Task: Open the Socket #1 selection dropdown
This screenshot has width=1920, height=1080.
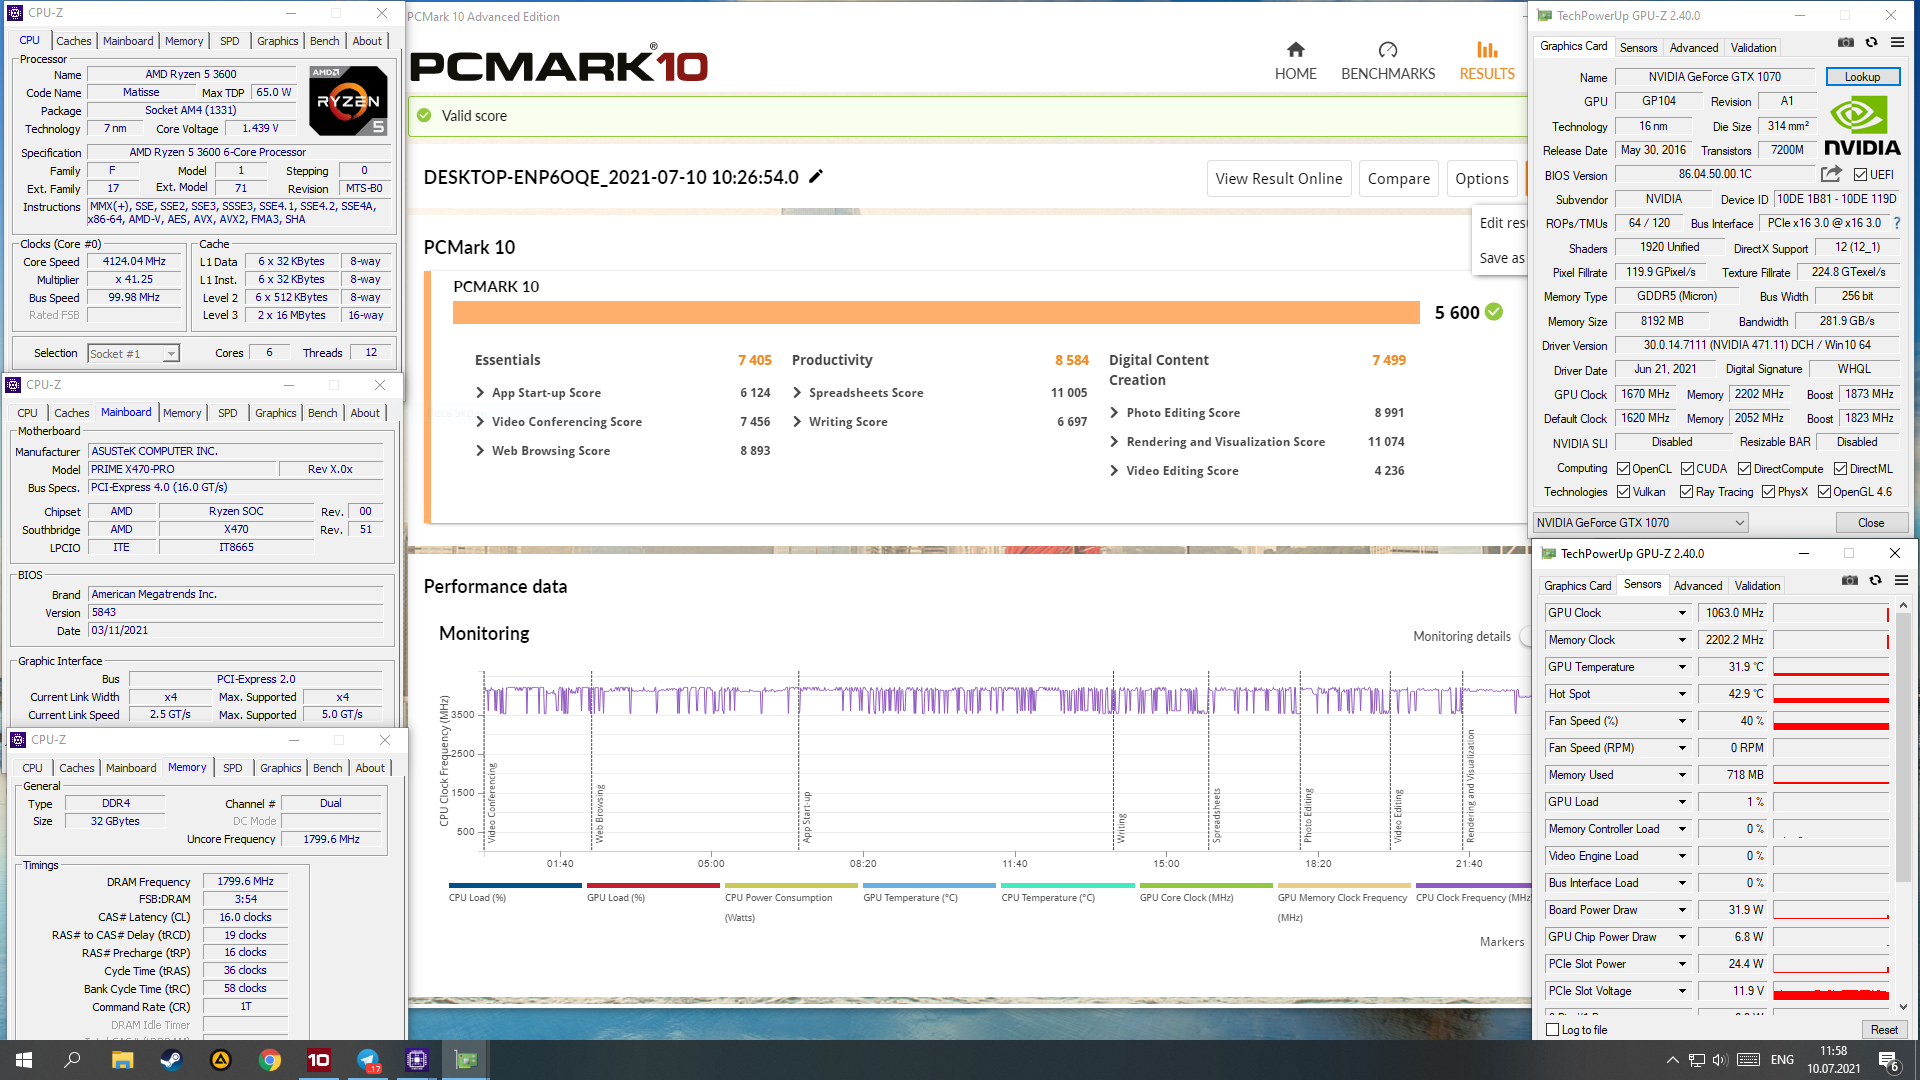Action: point(133,353)
